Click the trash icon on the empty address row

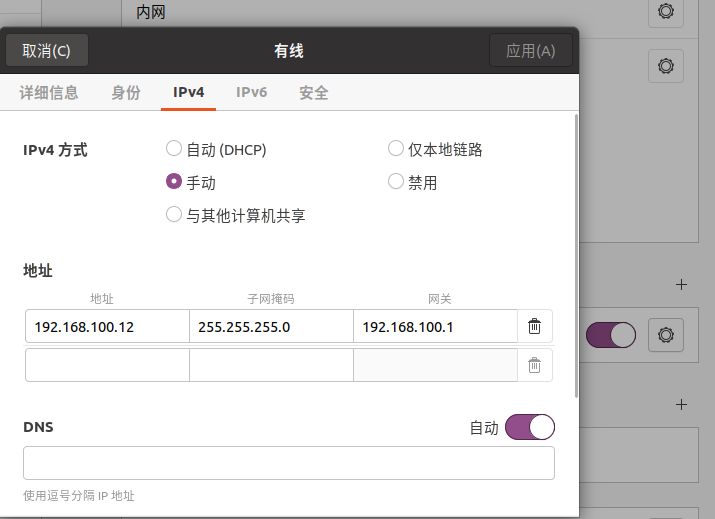point(534,365)
